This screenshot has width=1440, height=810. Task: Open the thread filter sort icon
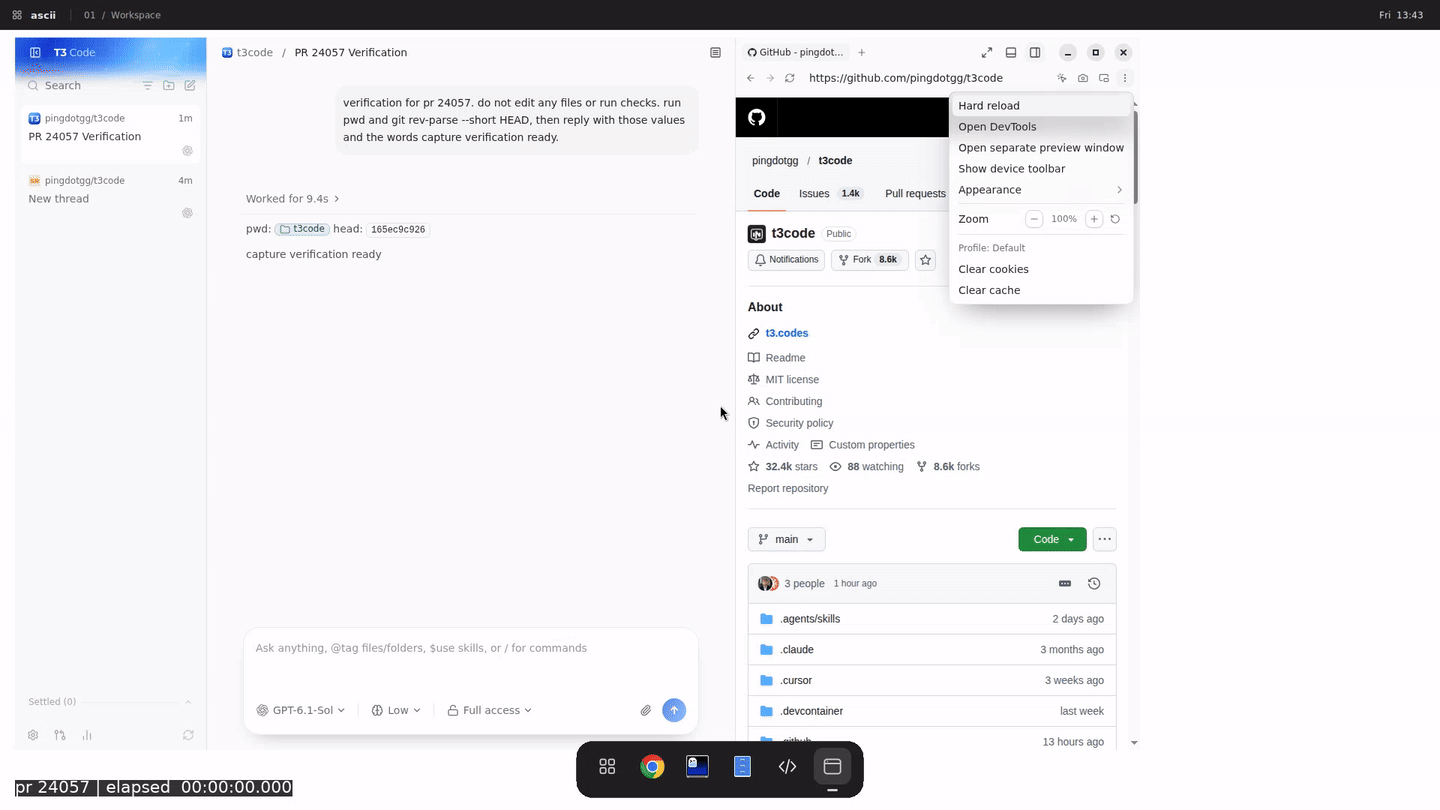148,86
